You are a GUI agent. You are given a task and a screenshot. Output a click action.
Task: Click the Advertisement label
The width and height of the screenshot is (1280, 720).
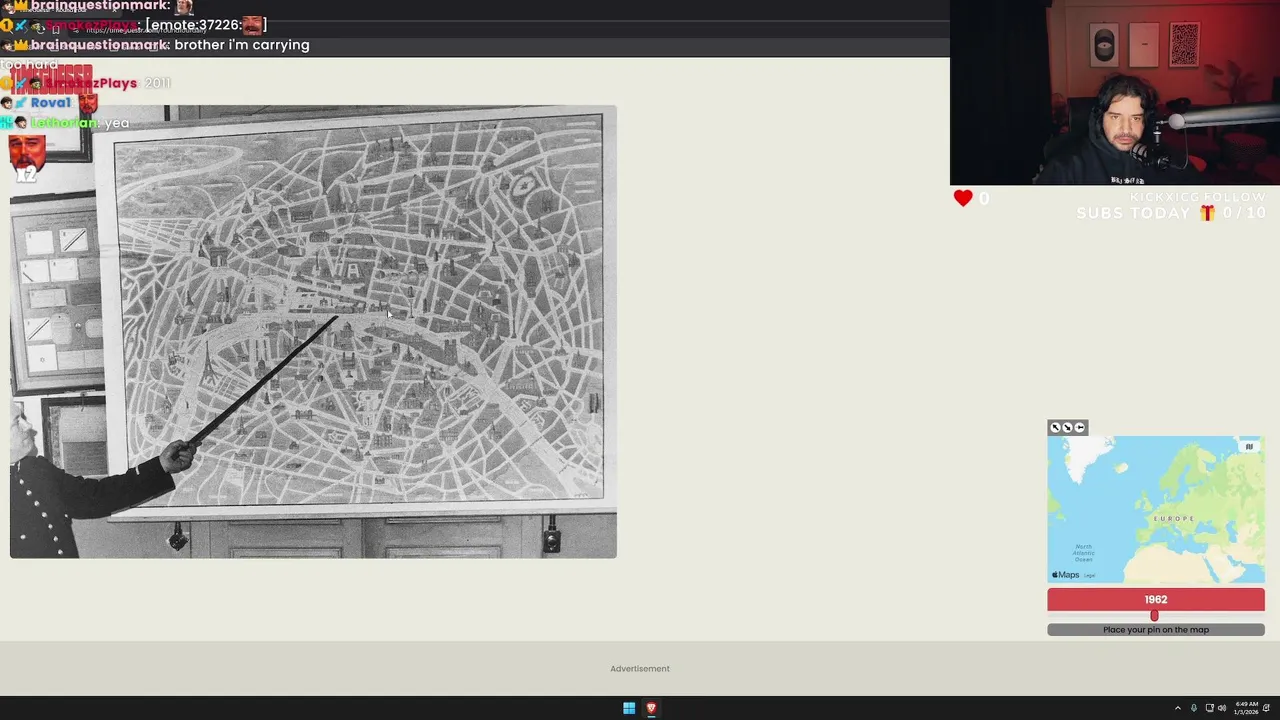(x=640, y=669)
